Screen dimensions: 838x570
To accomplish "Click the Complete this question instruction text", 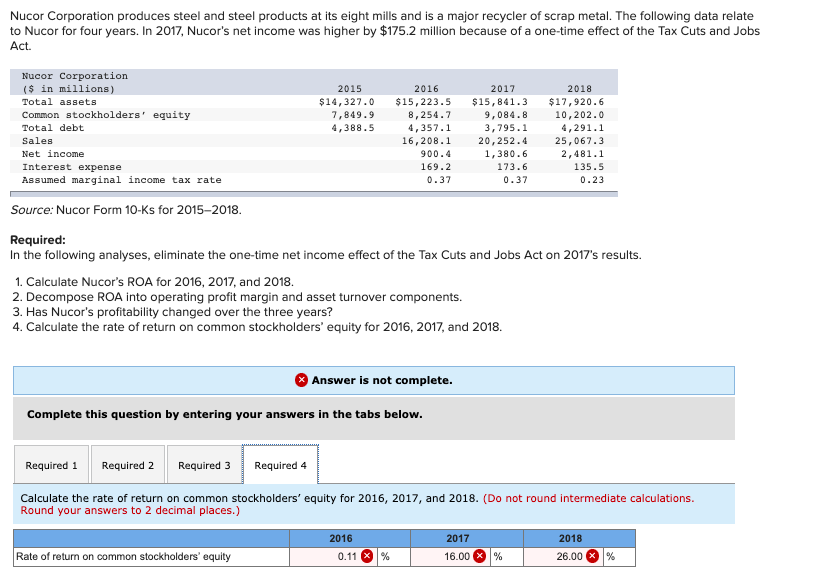I will click(224, 415).
